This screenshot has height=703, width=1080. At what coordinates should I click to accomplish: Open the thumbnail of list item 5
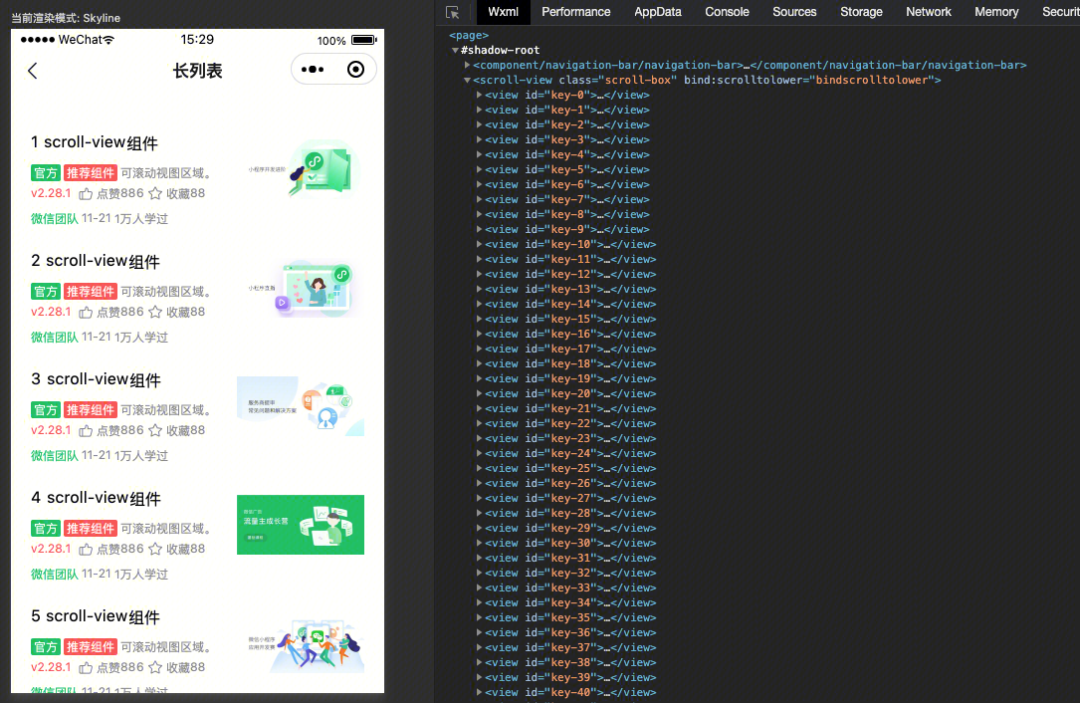tap(300, 643)
